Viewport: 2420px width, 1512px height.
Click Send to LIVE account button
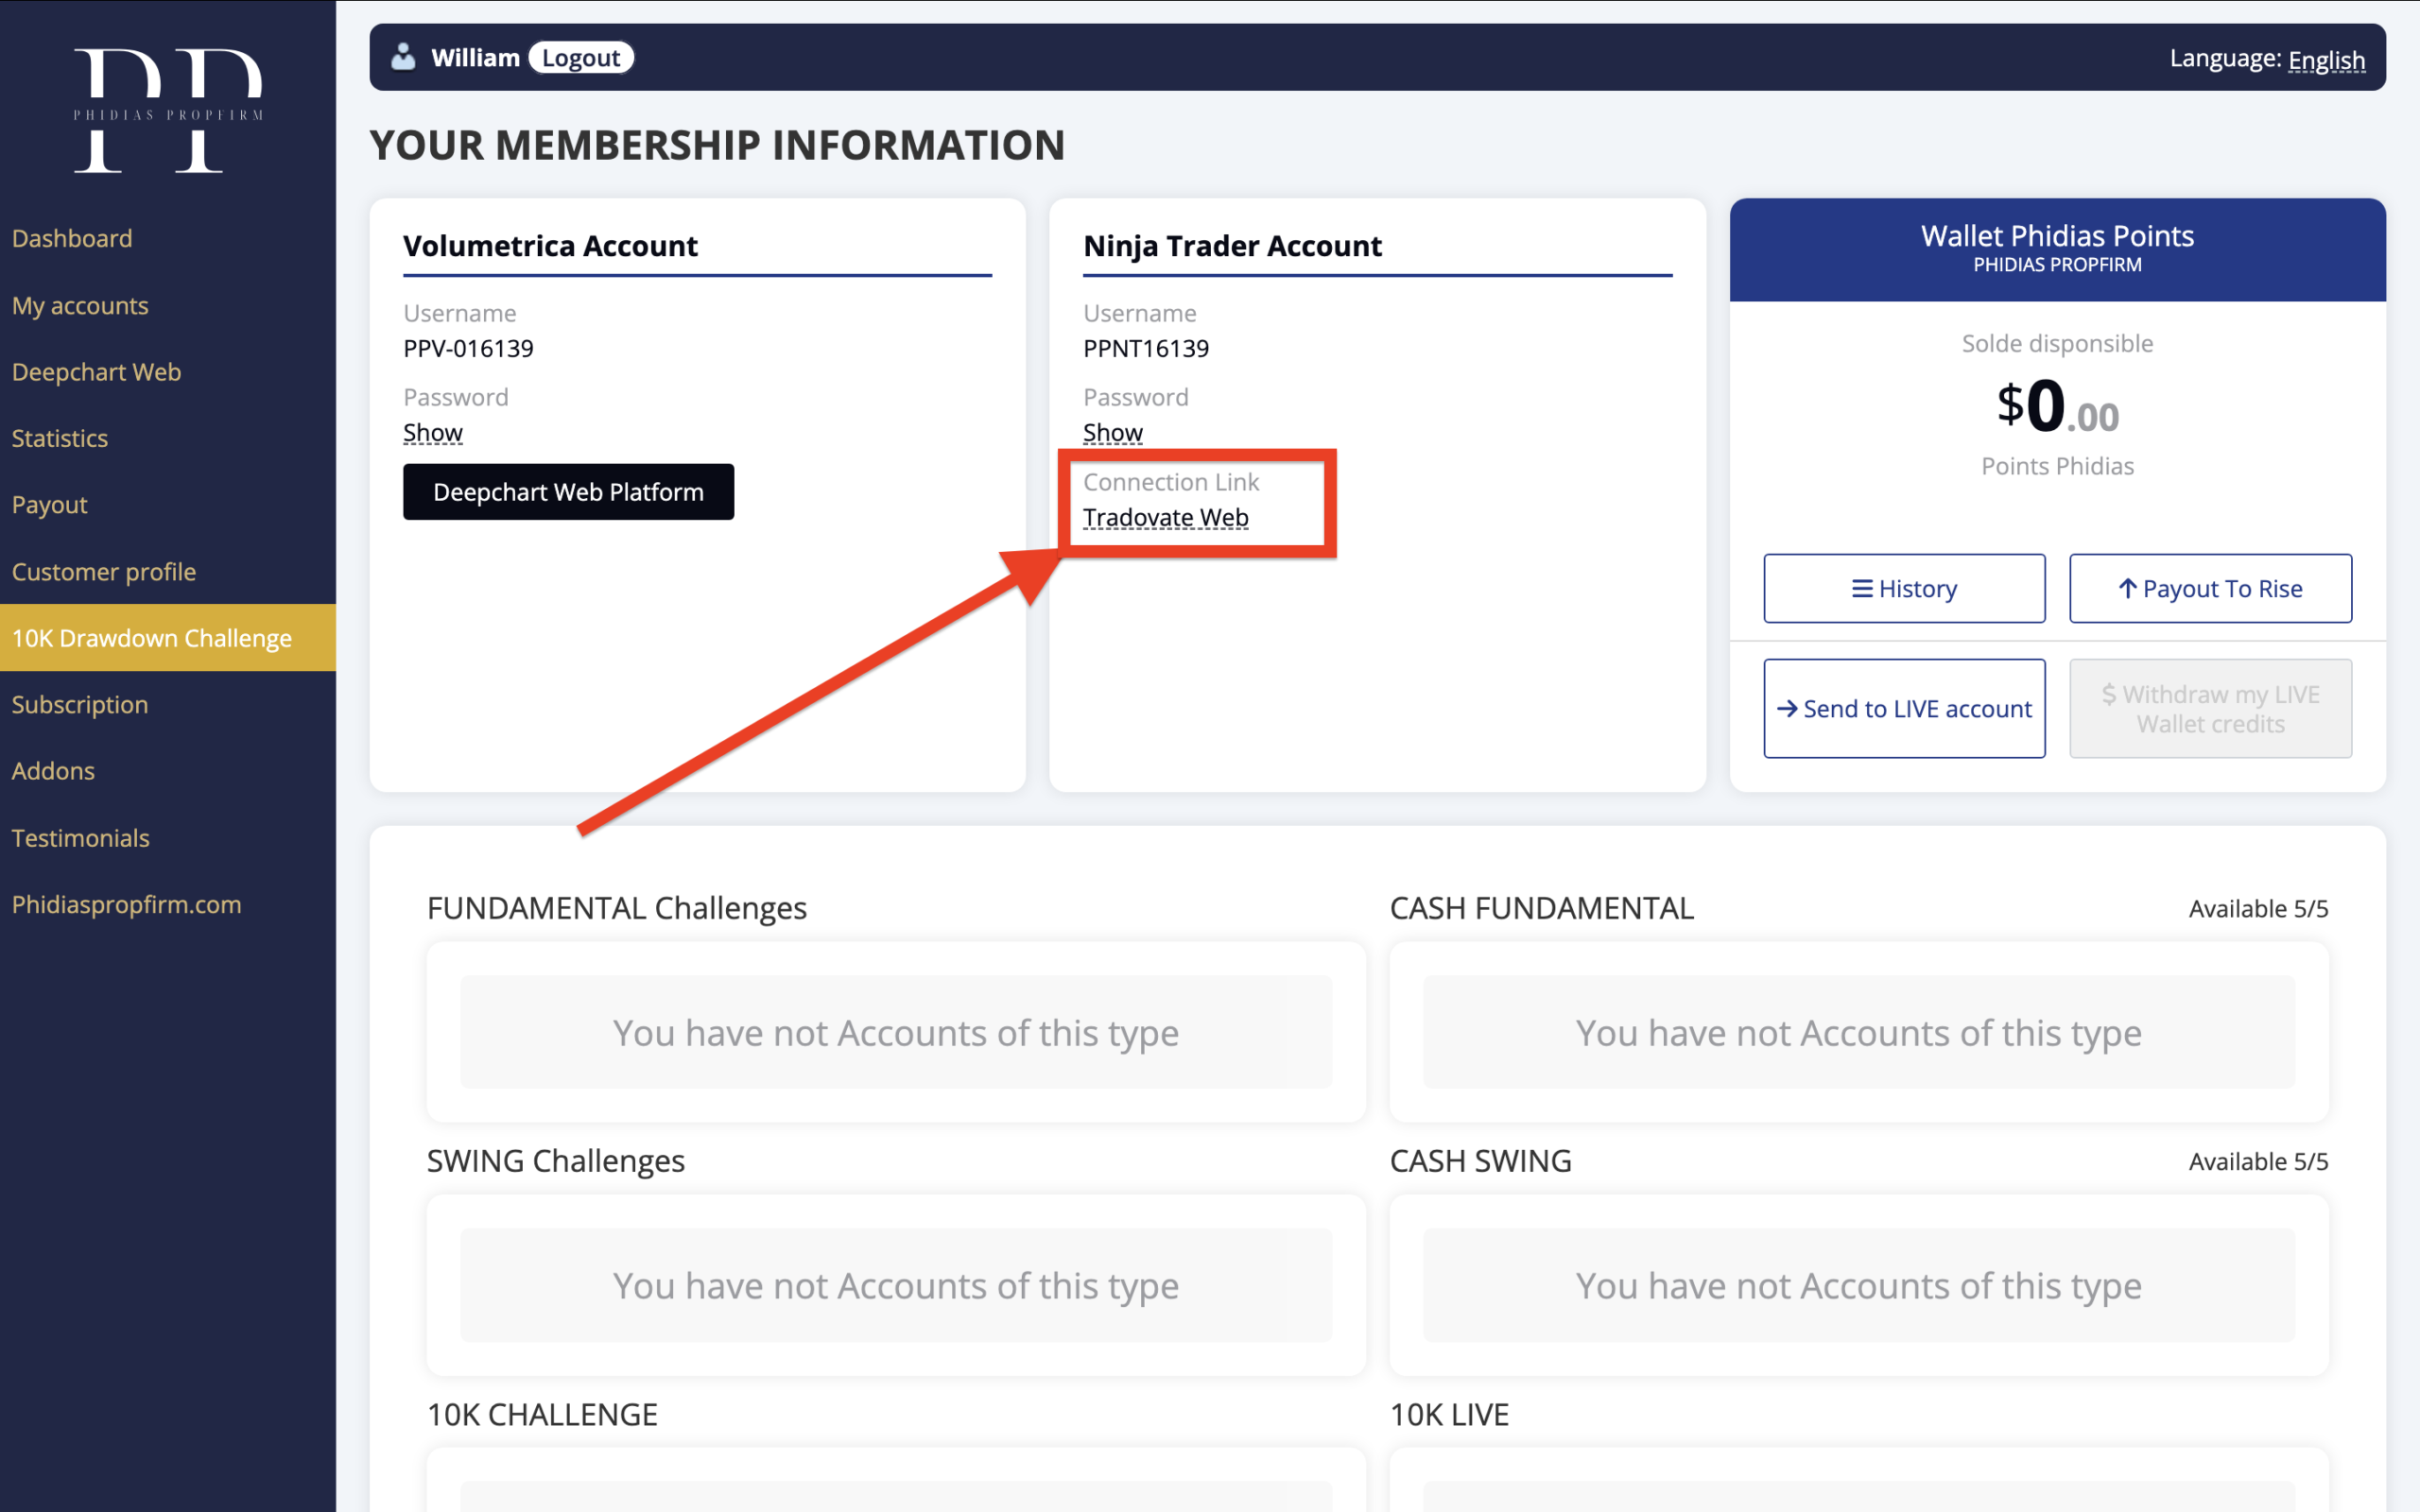point(1904,708)
